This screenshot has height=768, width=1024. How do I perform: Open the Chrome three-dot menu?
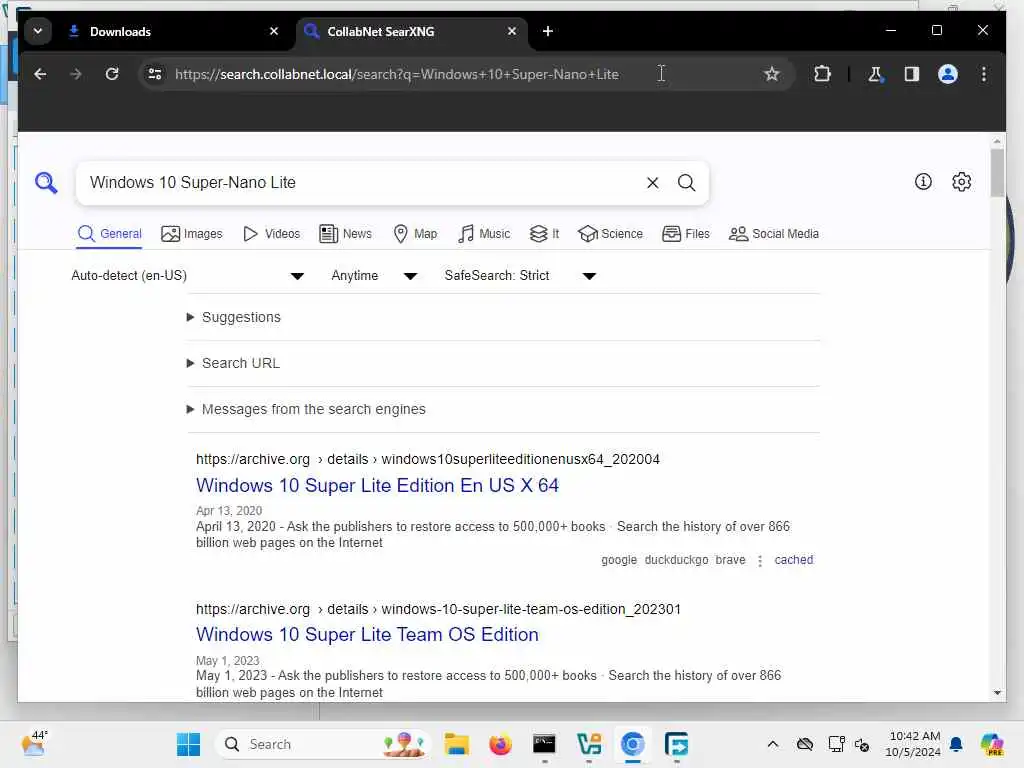tap(984, 74)
